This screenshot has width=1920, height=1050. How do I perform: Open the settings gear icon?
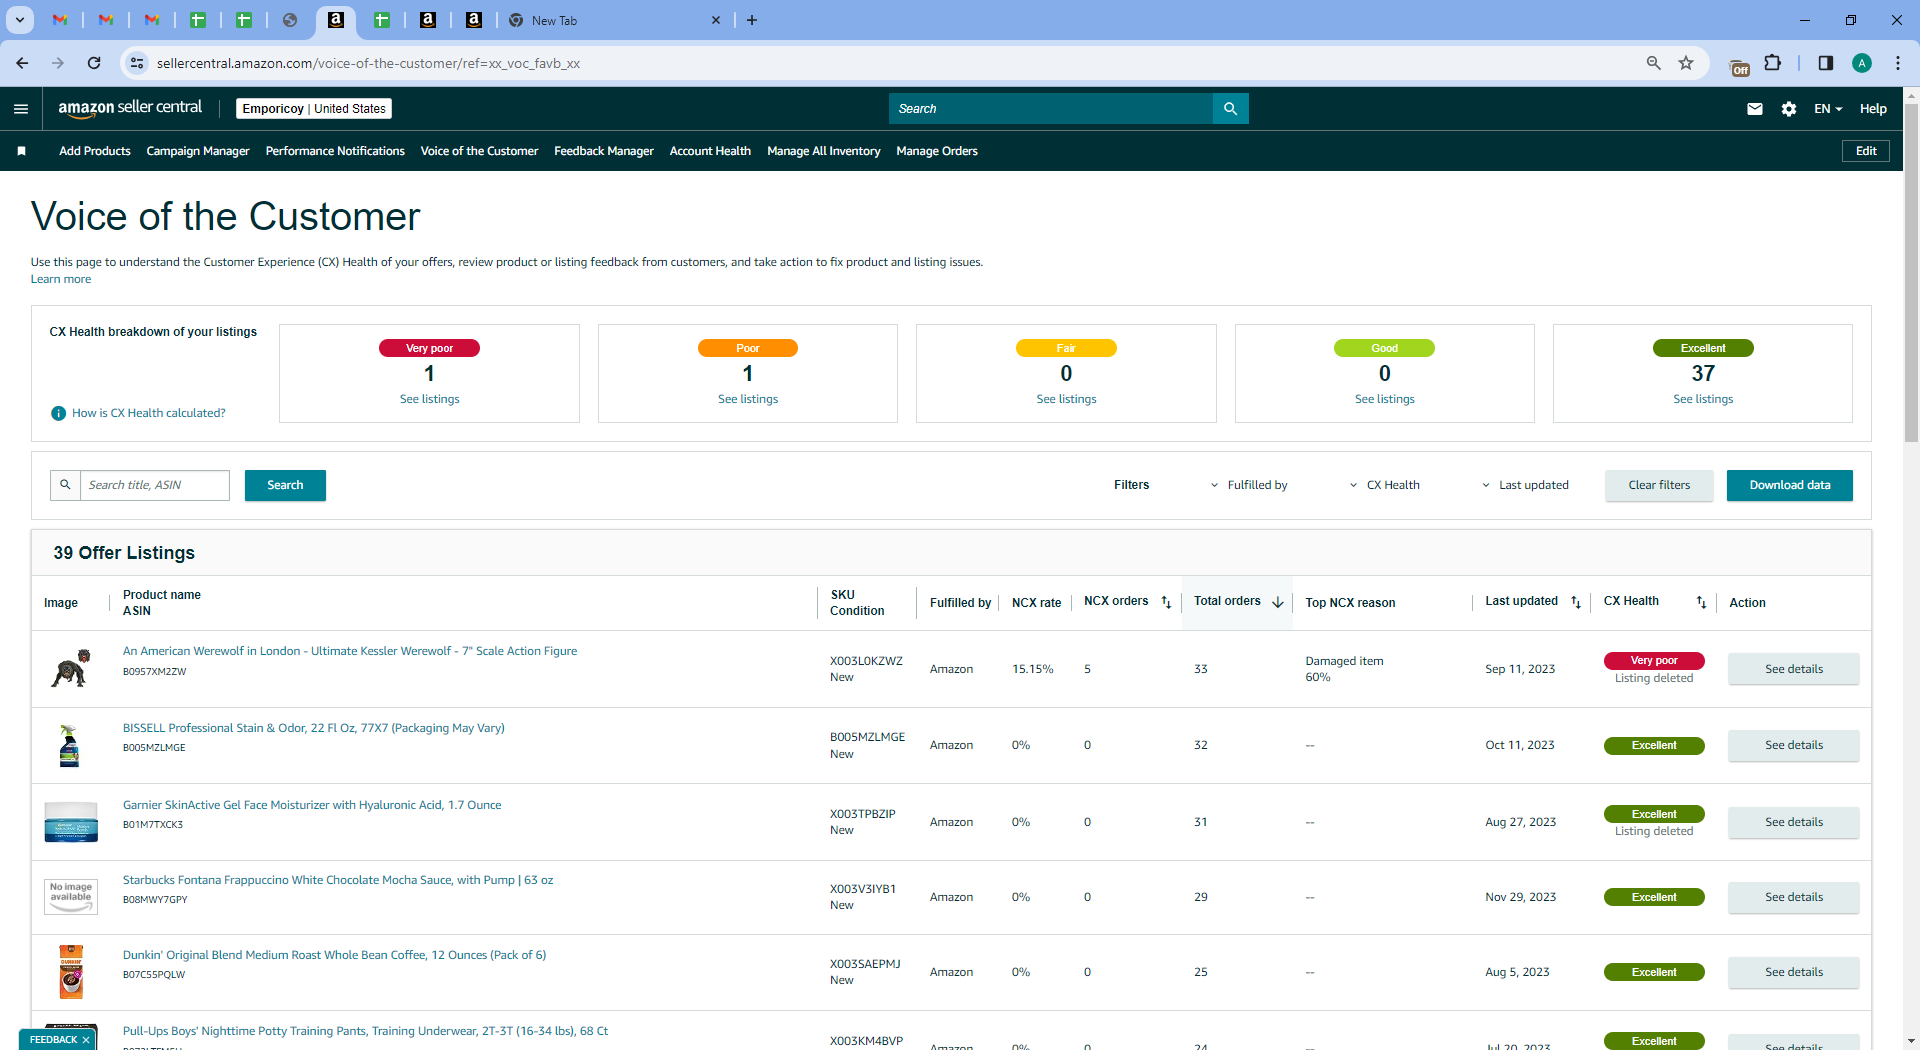pos(1788,109)
